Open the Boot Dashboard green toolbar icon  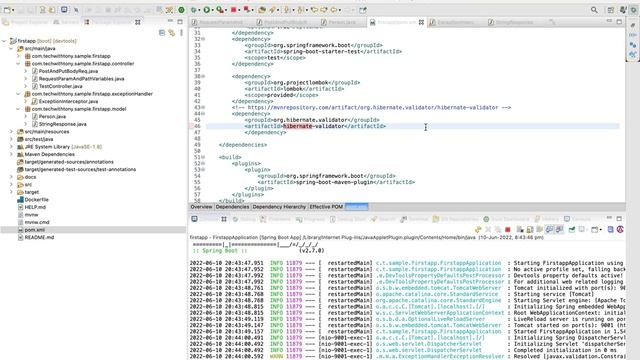coord(181,9)
